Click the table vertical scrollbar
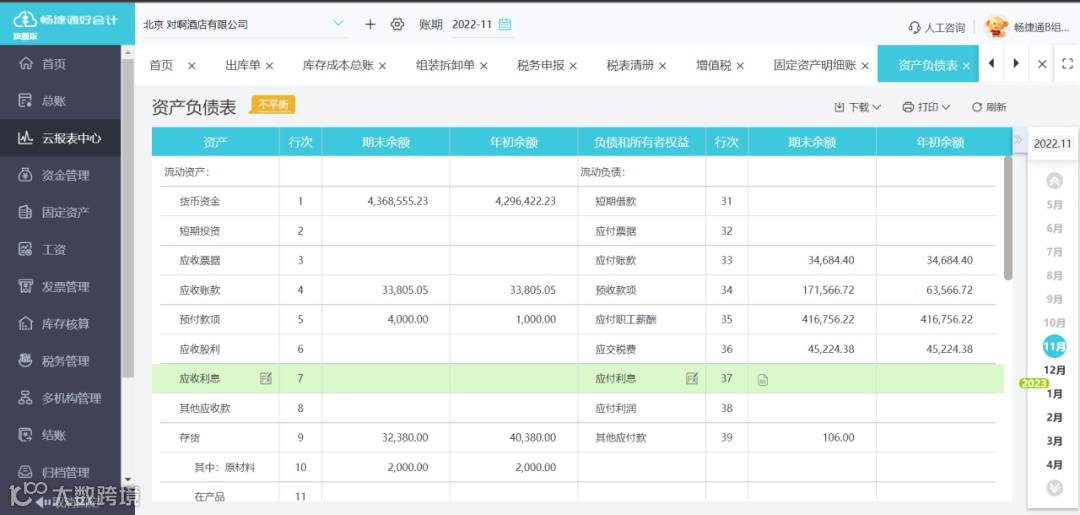 1008,218
